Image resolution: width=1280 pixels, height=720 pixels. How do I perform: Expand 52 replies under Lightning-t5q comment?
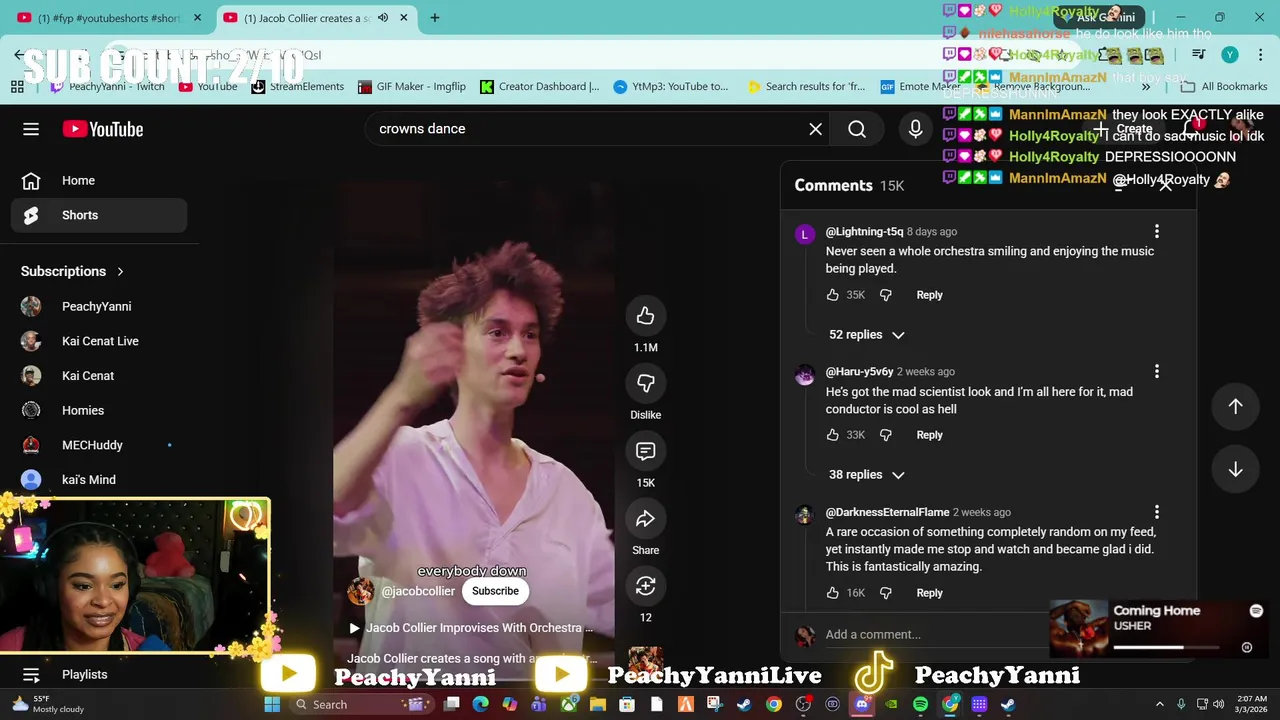click(866, 335)
